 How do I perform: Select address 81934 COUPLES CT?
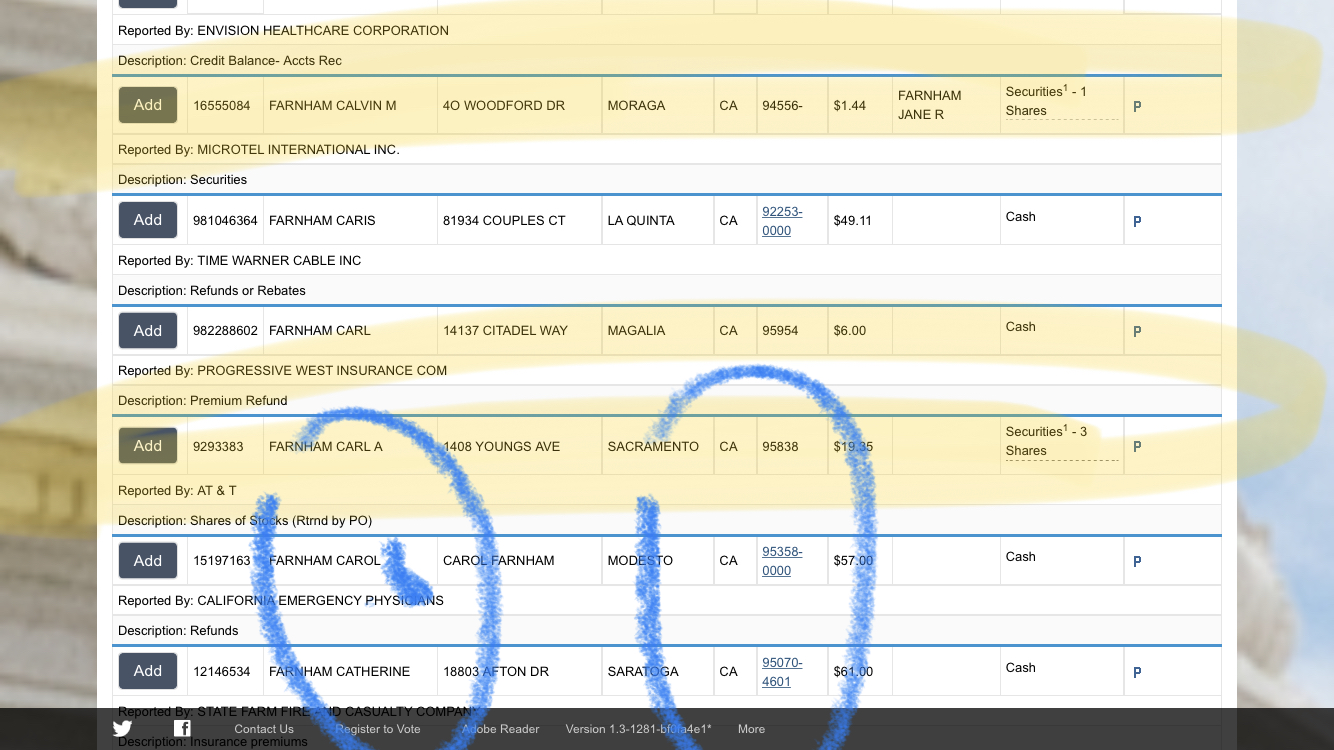(x=504, y=220)
